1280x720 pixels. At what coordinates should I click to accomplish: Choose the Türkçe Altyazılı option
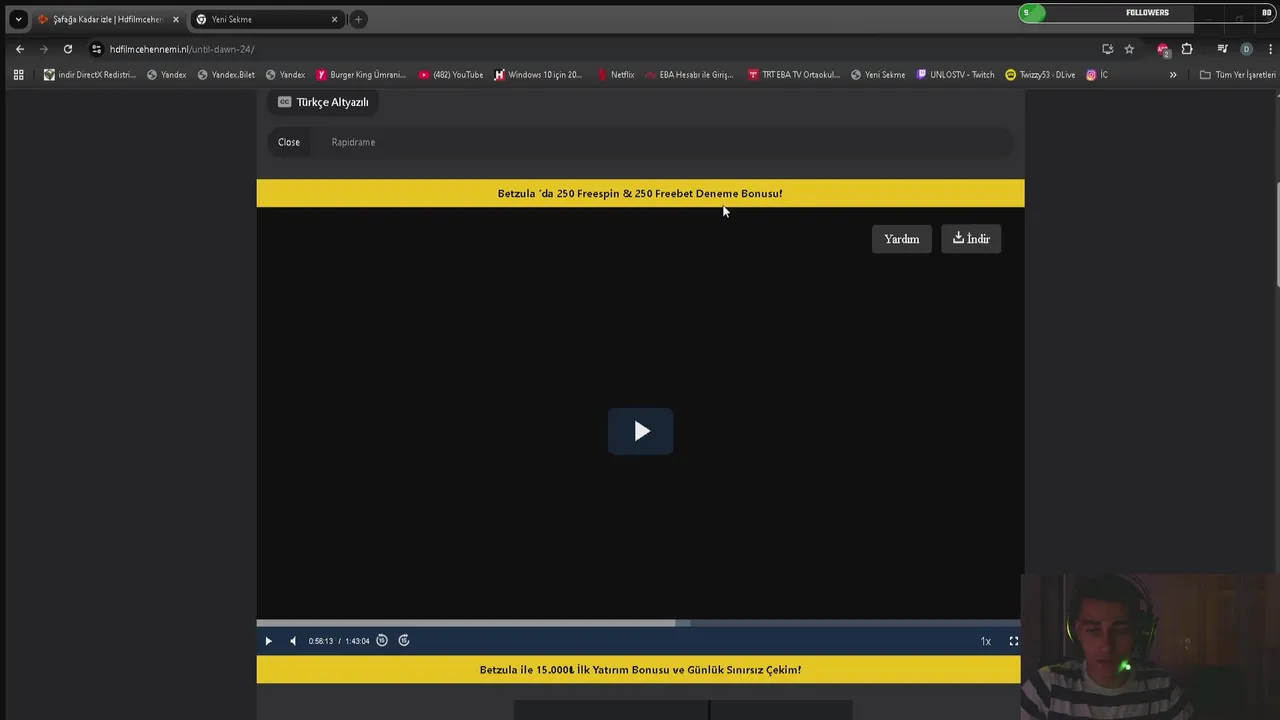click(323, 102)
